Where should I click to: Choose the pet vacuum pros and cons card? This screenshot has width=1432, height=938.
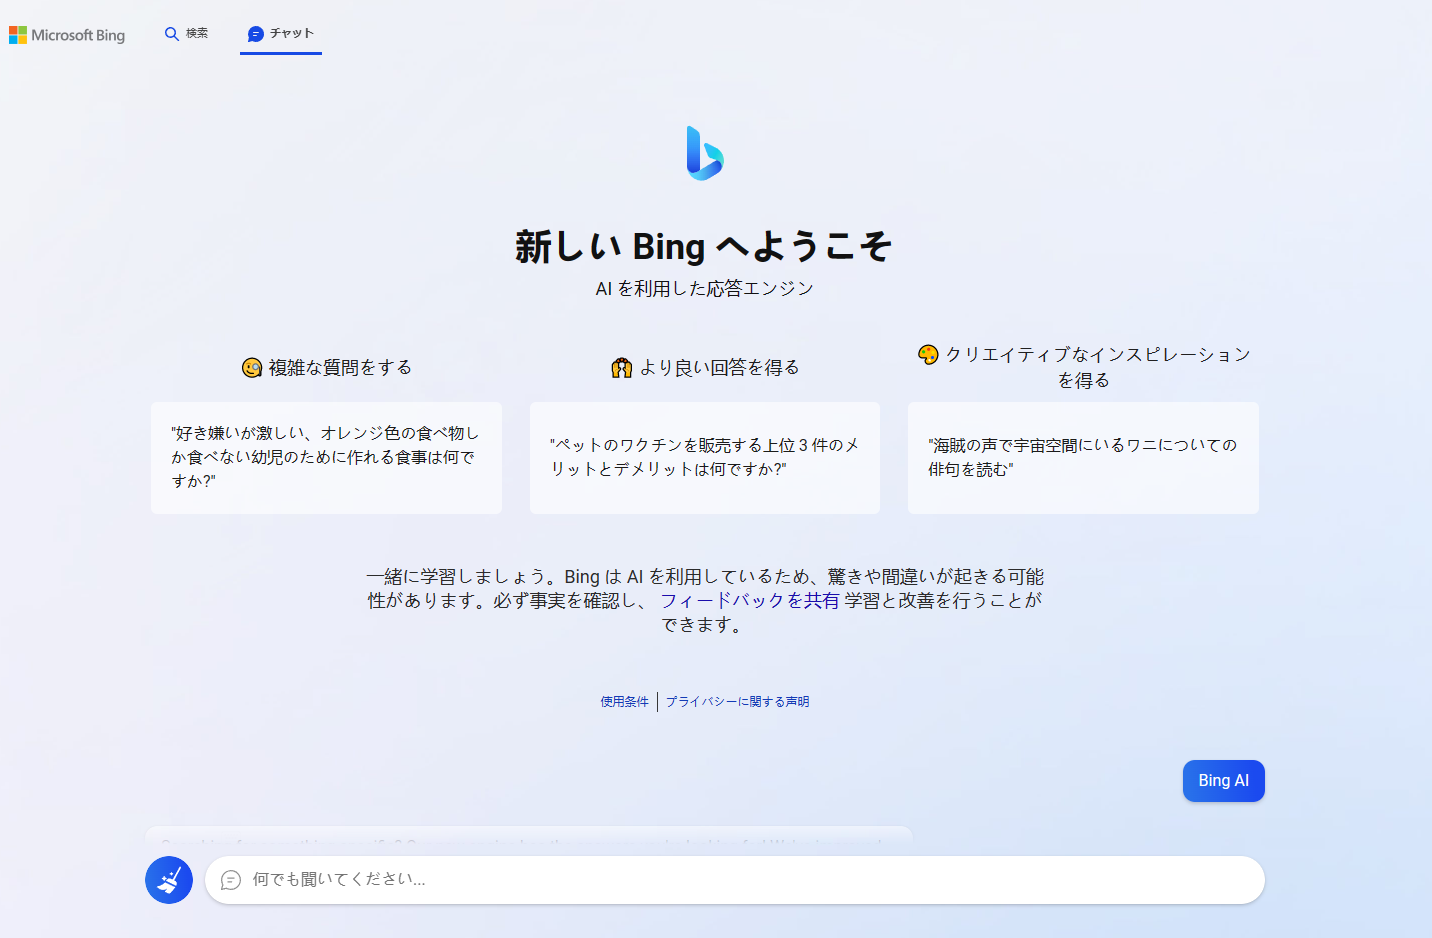[704, 458]
